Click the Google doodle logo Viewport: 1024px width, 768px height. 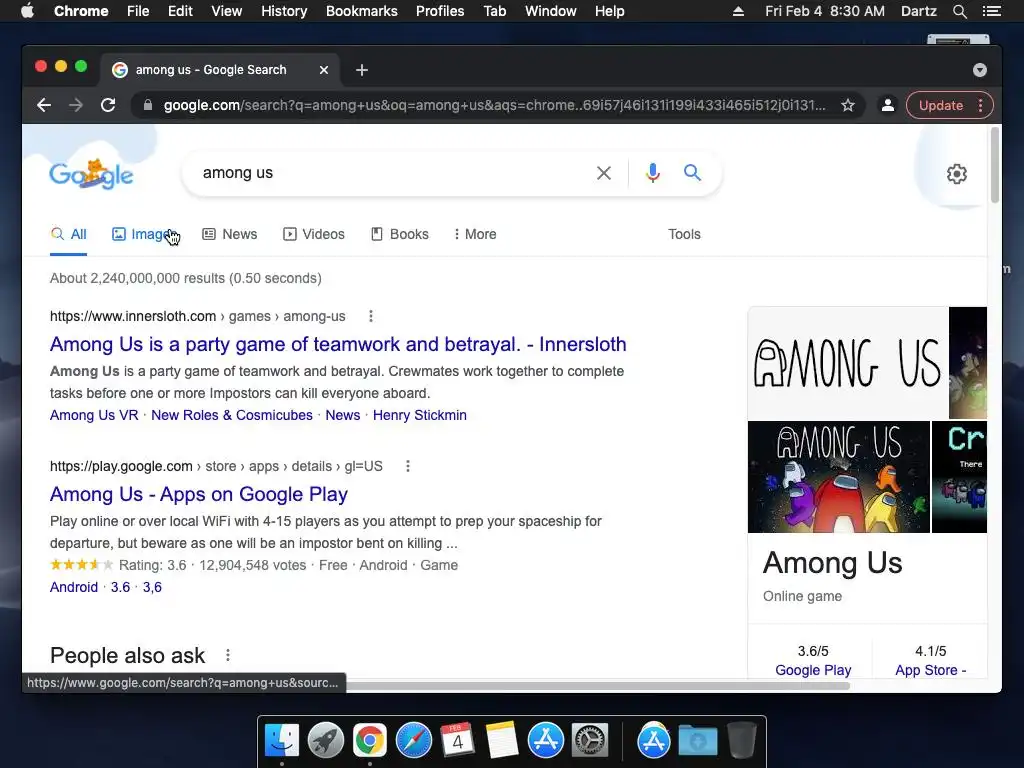pyautogui.click(x=91, y=174)
